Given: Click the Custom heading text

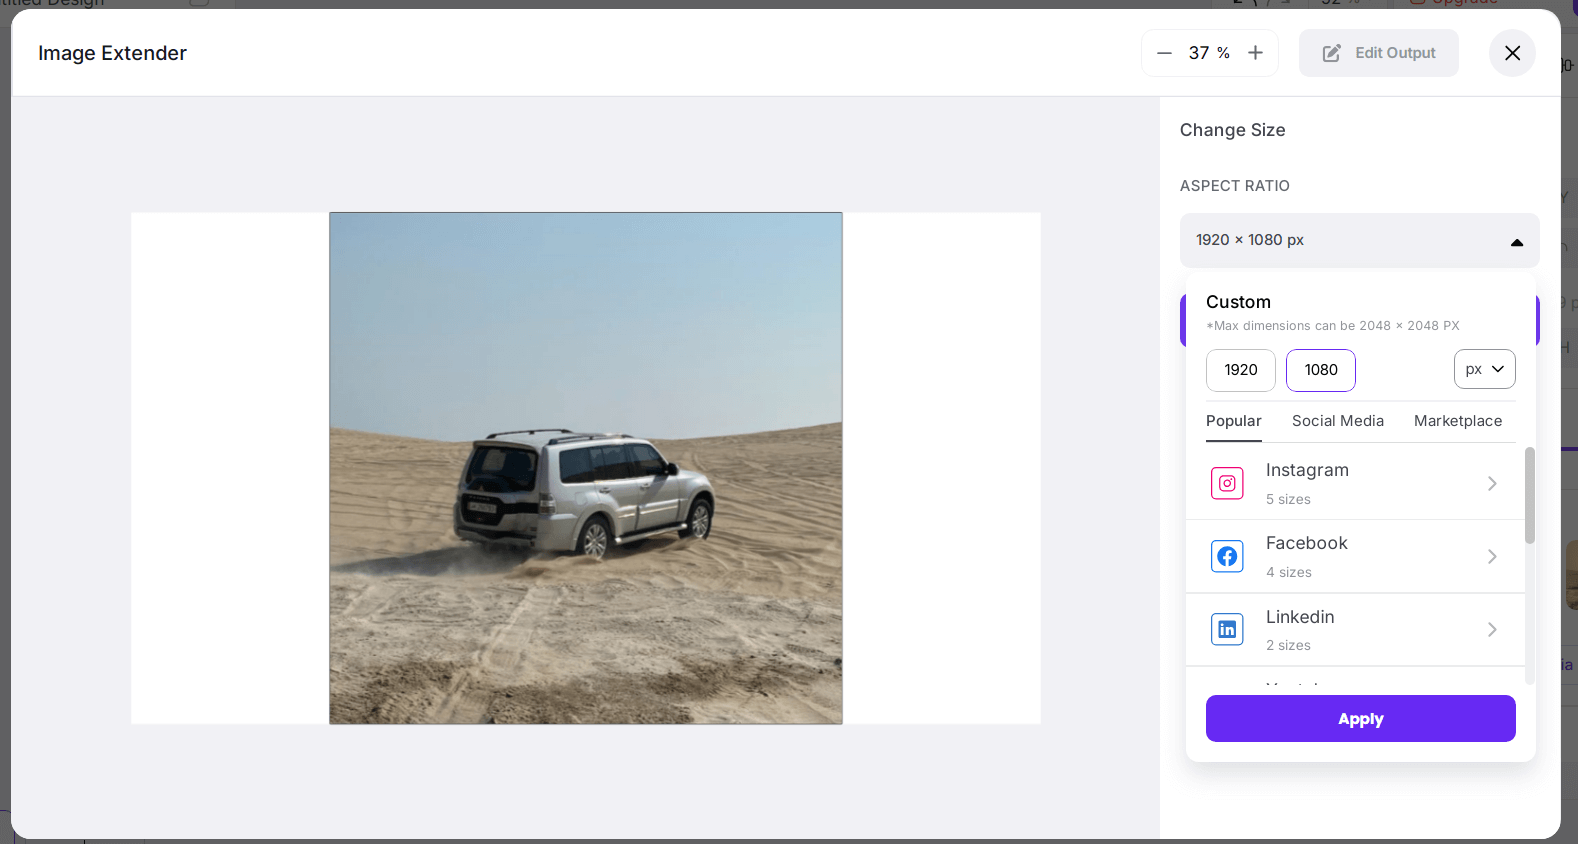Looking at the screenshot, I should click(x=1238, y=302).
